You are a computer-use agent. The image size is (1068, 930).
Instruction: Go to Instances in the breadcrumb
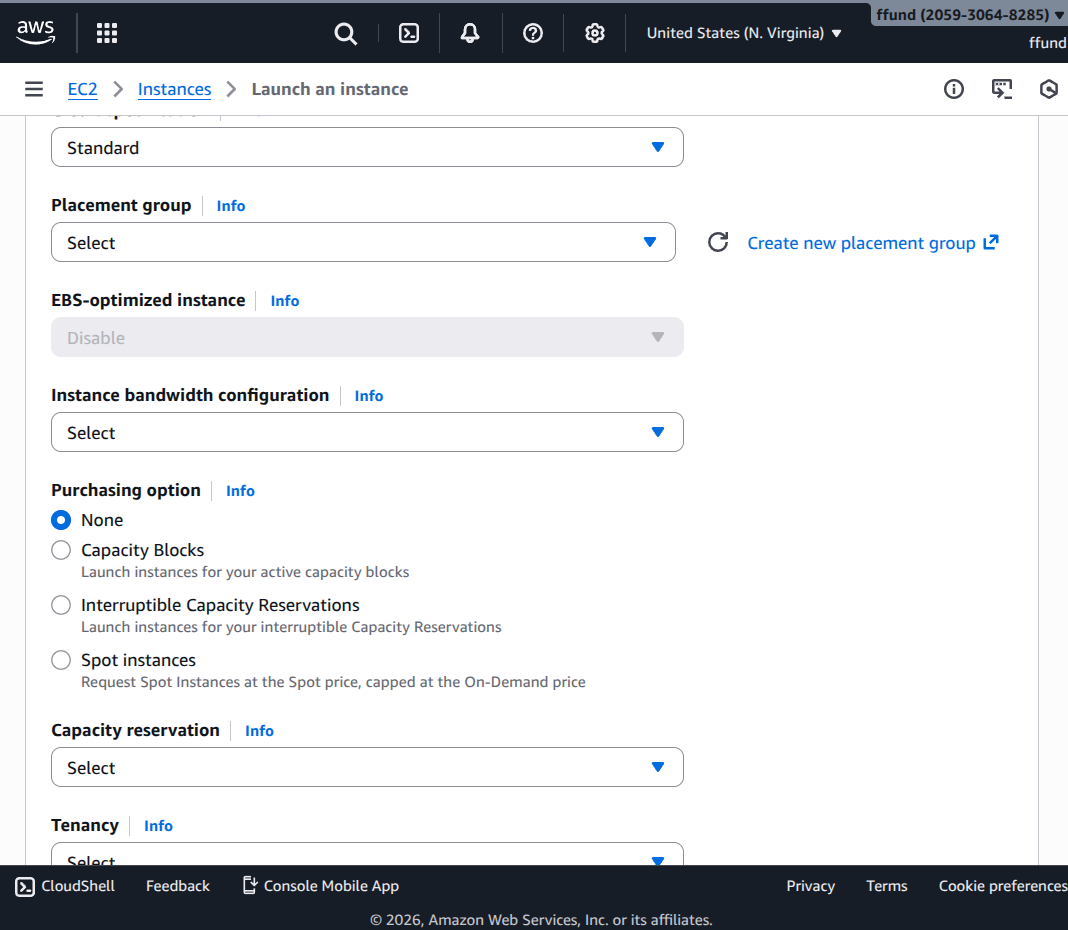(x=174, y=89)
